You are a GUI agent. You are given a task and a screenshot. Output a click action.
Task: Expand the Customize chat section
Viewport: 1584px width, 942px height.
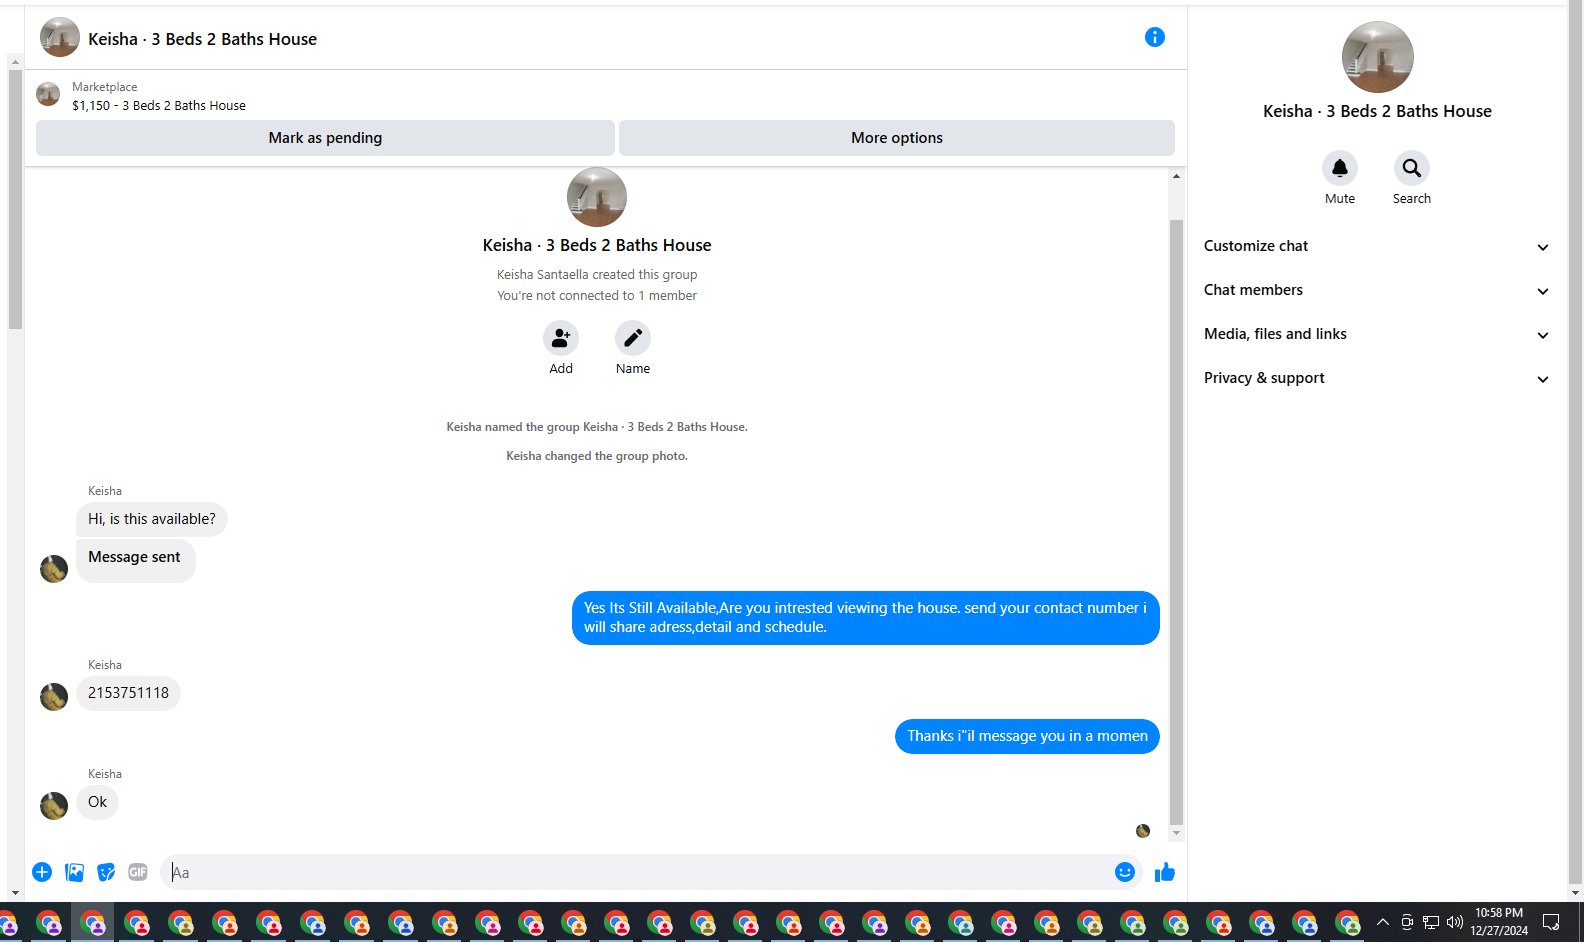[x=1377, y=246]
